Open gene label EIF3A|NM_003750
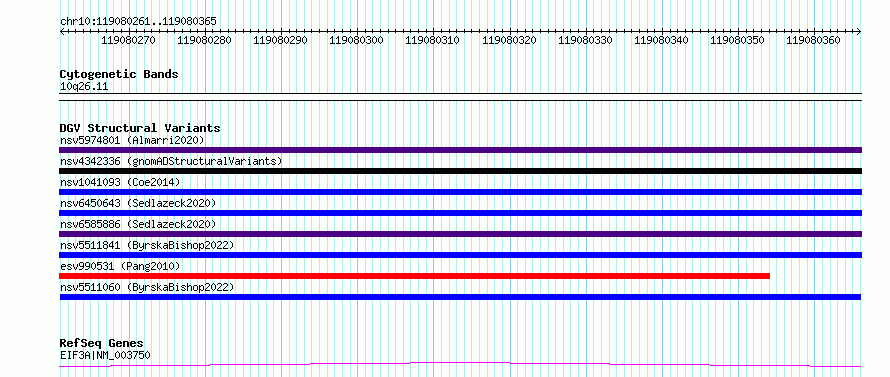Viewport: 890px width, 377px height. pyautogui.click(x=105, y=356)
